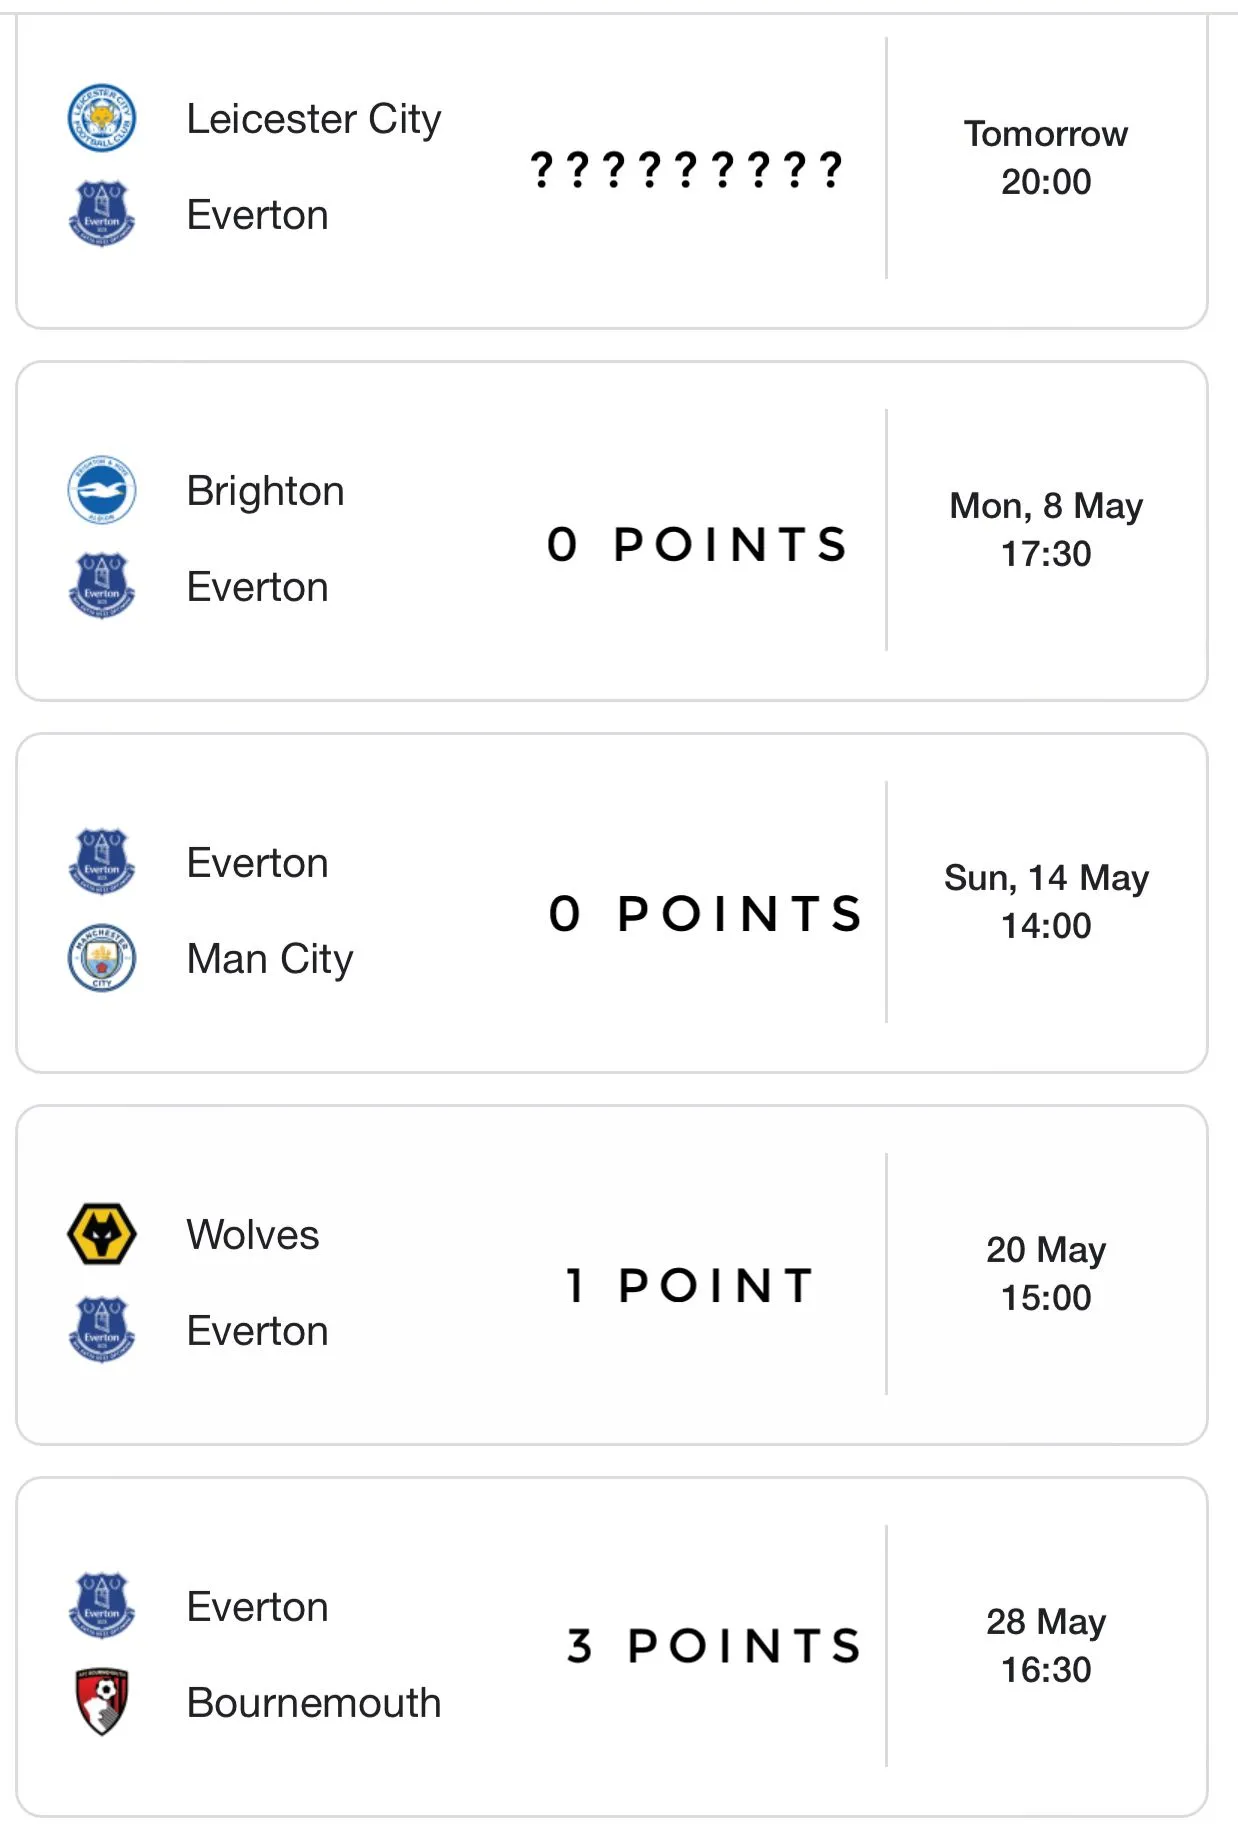Click the Tomorrow 20:00 kickoff time
This screenshot has width=1238, height=1827.
1045,158
